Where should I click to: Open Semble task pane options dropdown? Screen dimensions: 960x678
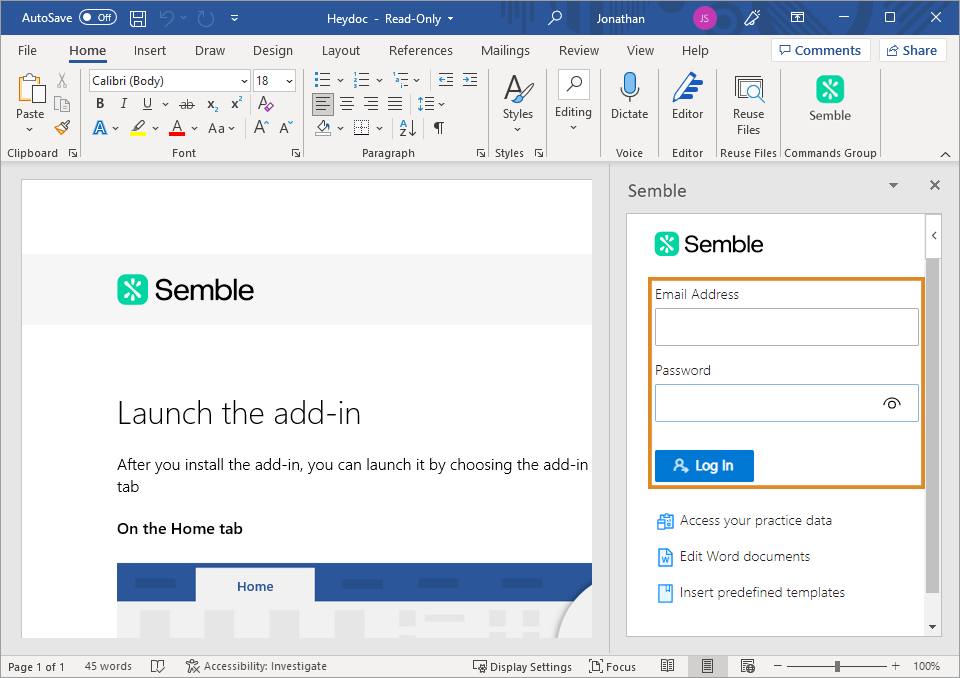[893, 185]
